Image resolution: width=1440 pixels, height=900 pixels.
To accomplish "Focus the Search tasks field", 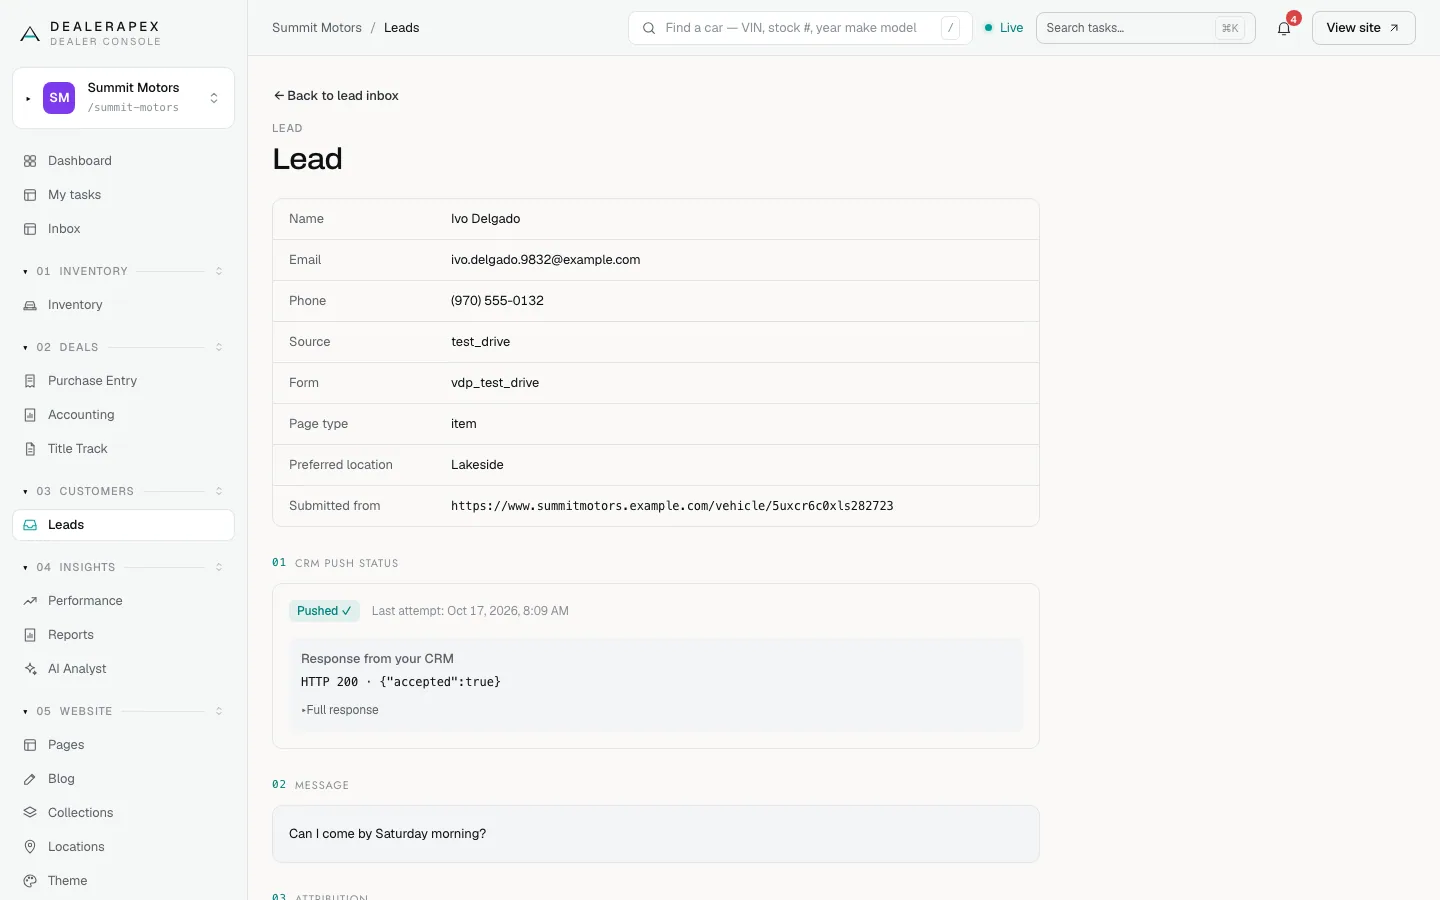I will pyautogui.click(x=1145, y=28).
